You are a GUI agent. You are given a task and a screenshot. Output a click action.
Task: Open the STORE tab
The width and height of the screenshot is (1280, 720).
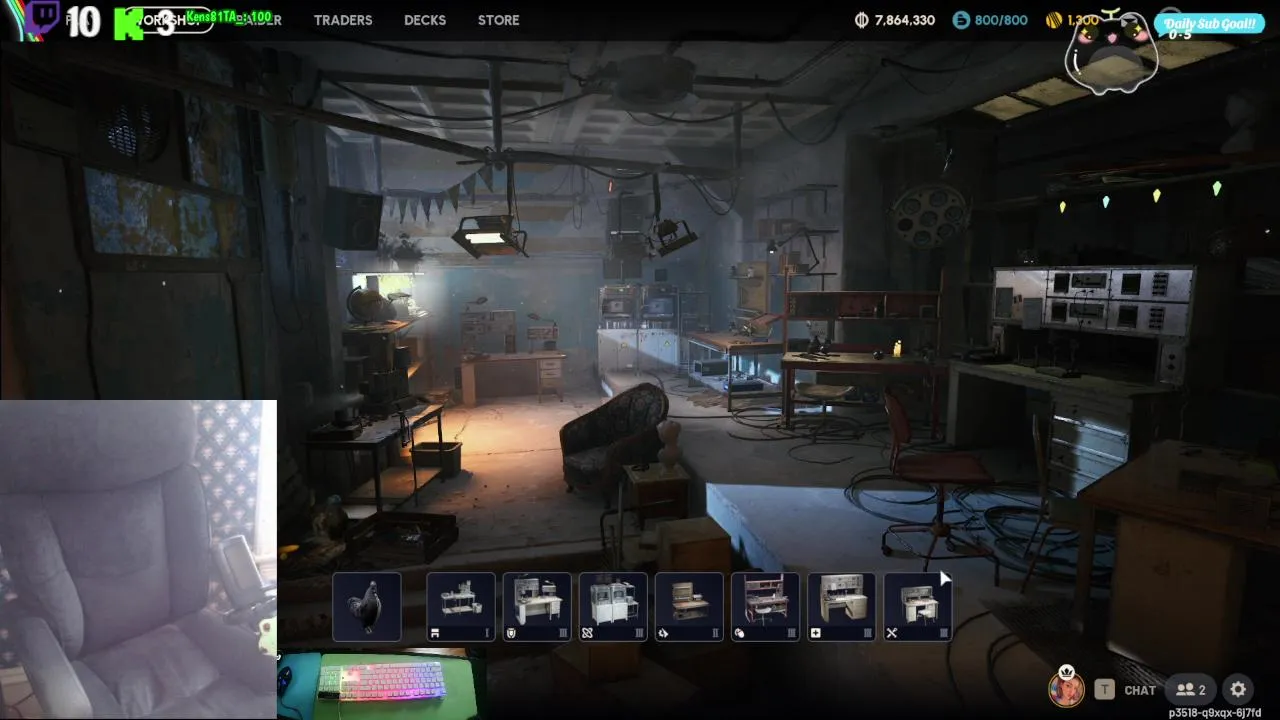tap(498, 20)
